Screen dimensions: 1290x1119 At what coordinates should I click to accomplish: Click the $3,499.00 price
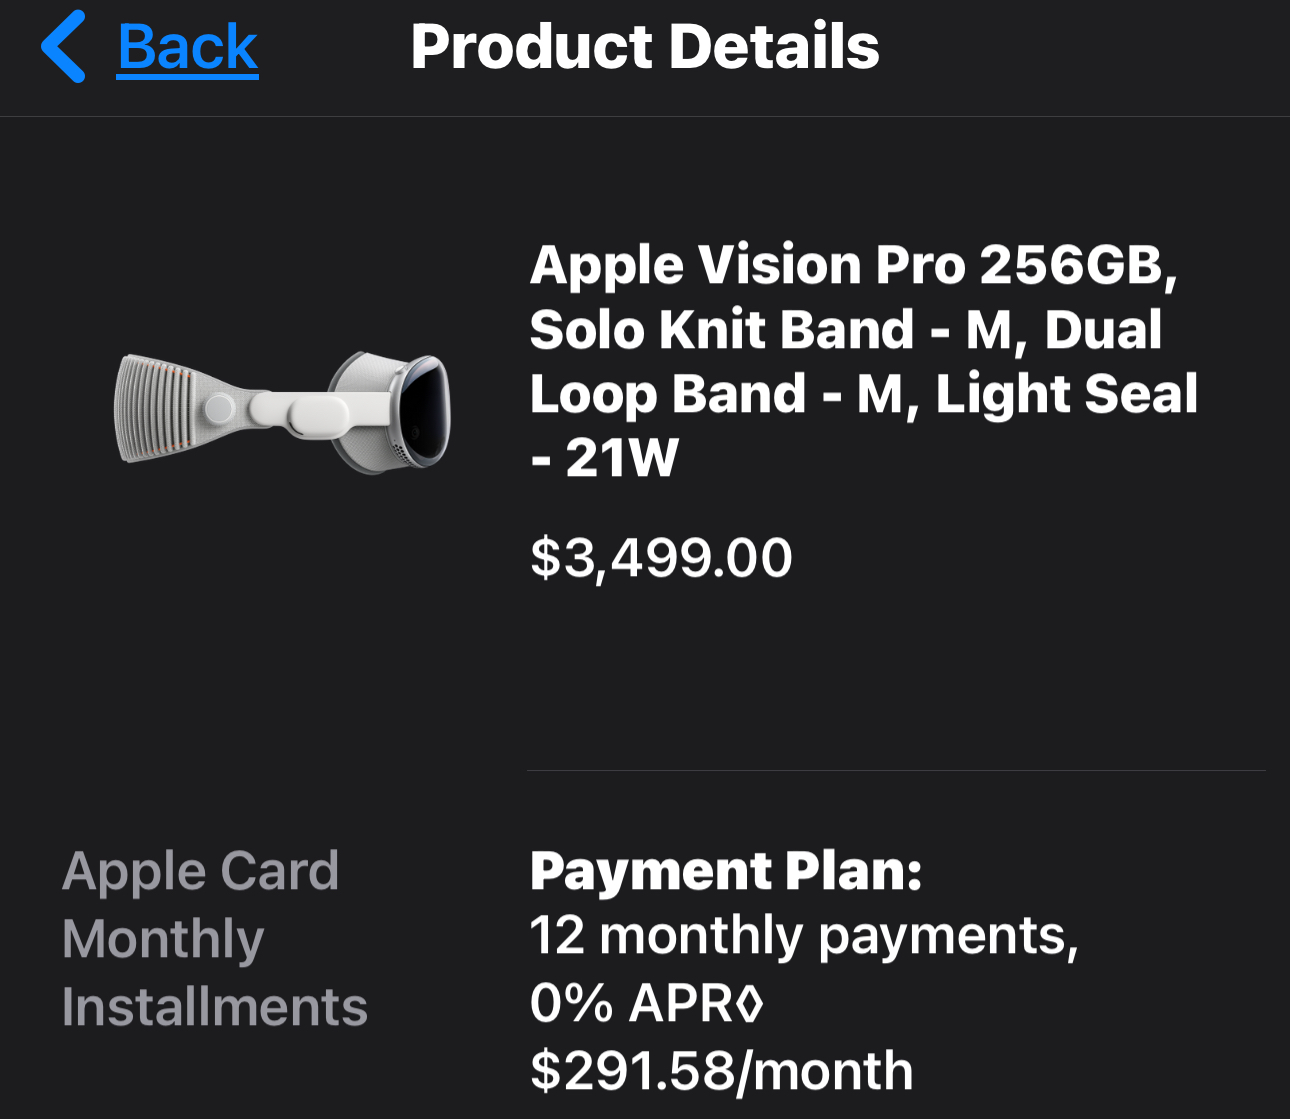[x=661, y=557]
